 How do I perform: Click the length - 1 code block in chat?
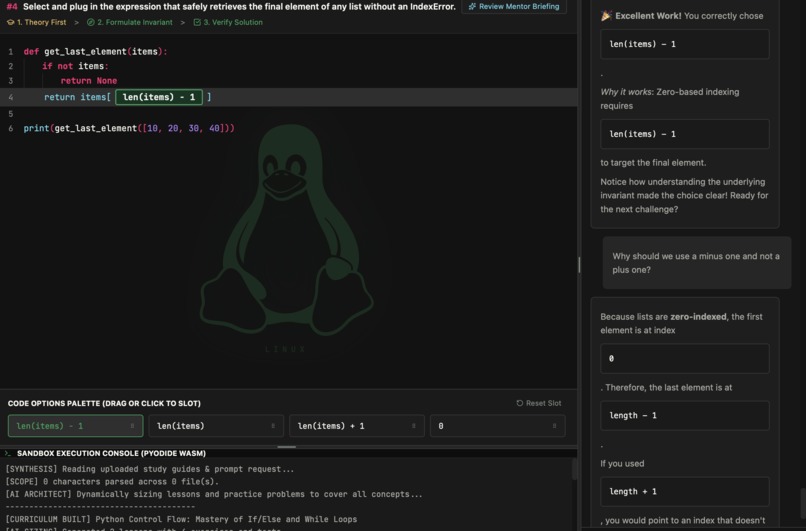click(x=685, y=415)
